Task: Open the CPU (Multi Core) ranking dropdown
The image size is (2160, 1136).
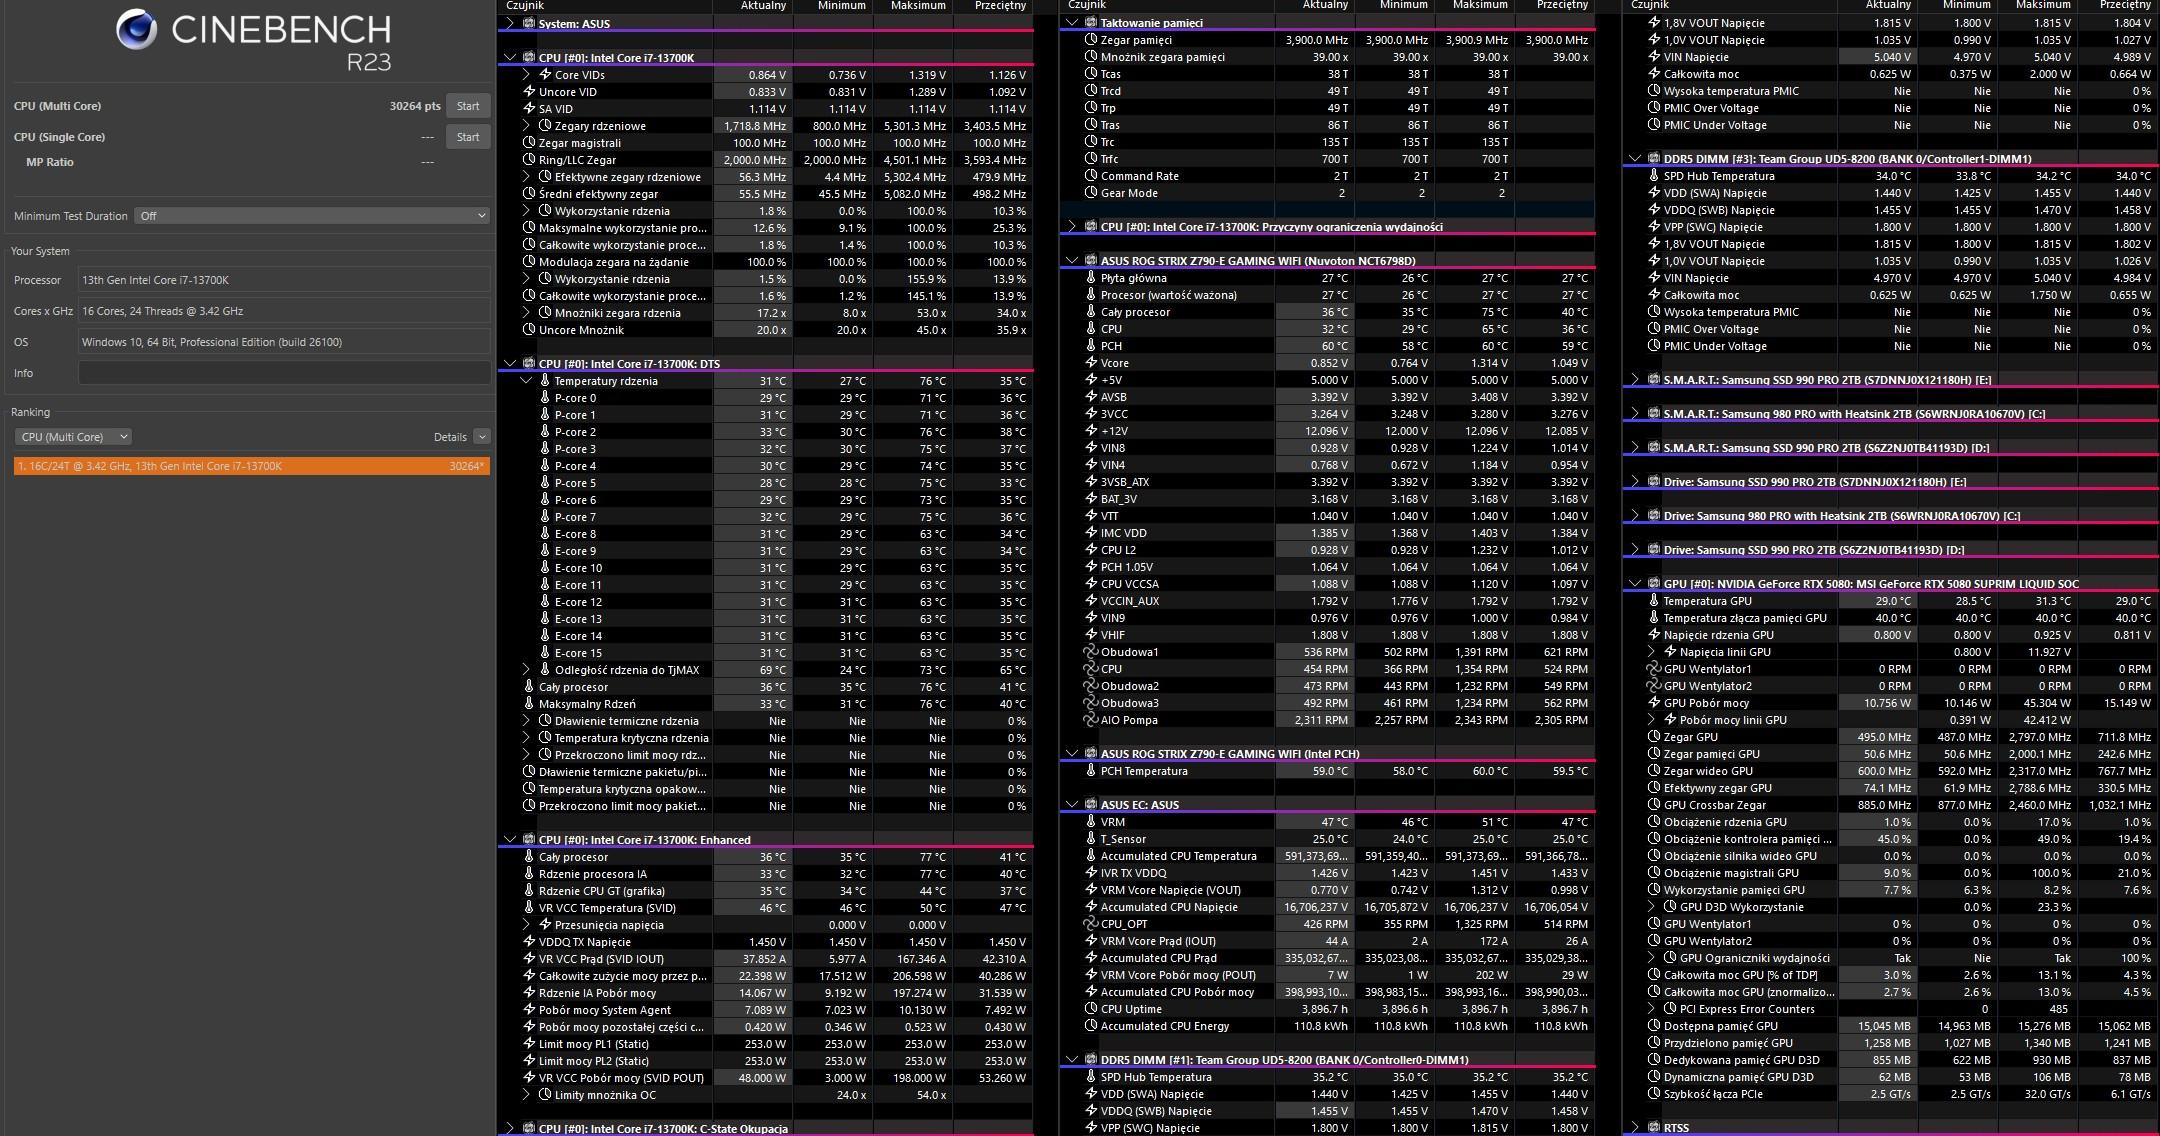Action: coord(73,437)
